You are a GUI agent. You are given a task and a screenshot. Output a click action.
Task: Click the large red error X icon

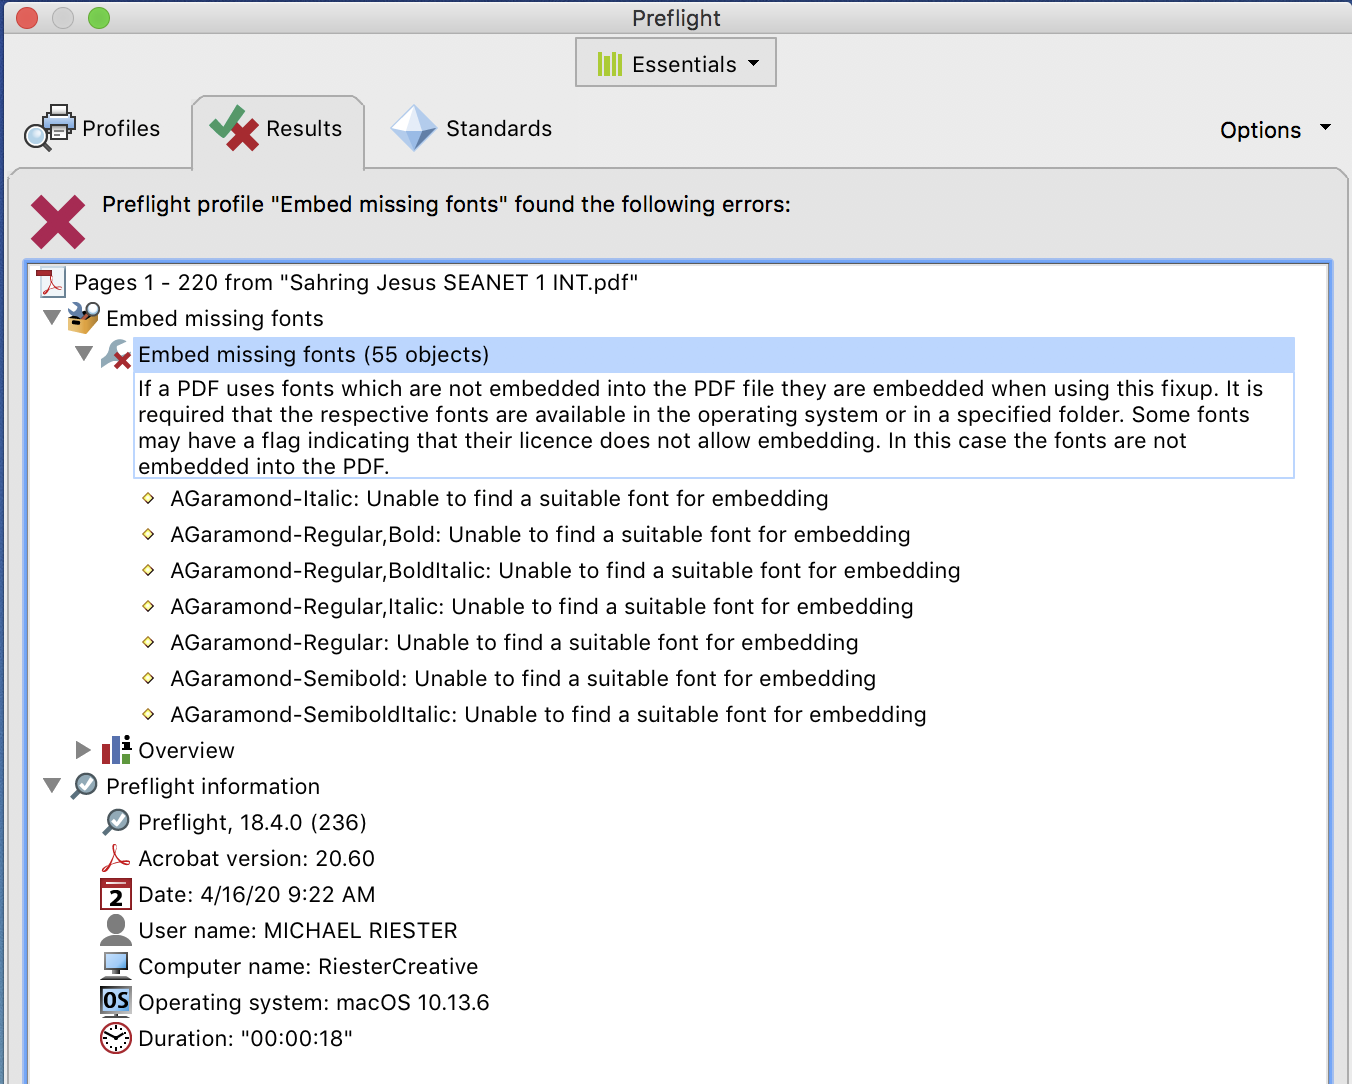(x=58, y=221)
